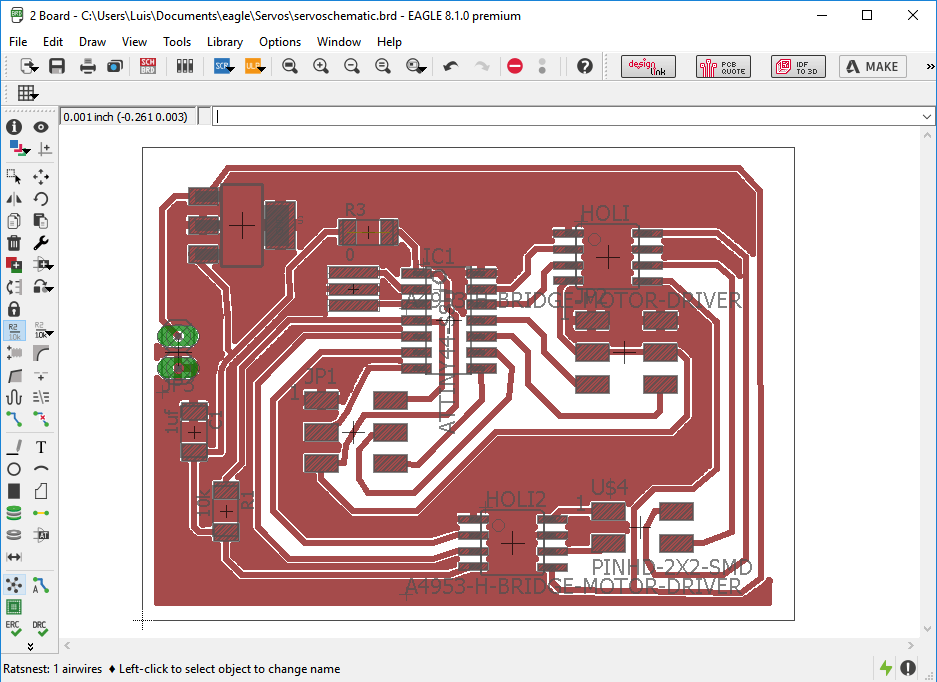Select the Paste tool
Screen dimensions: 937x682
click(41, 221)
